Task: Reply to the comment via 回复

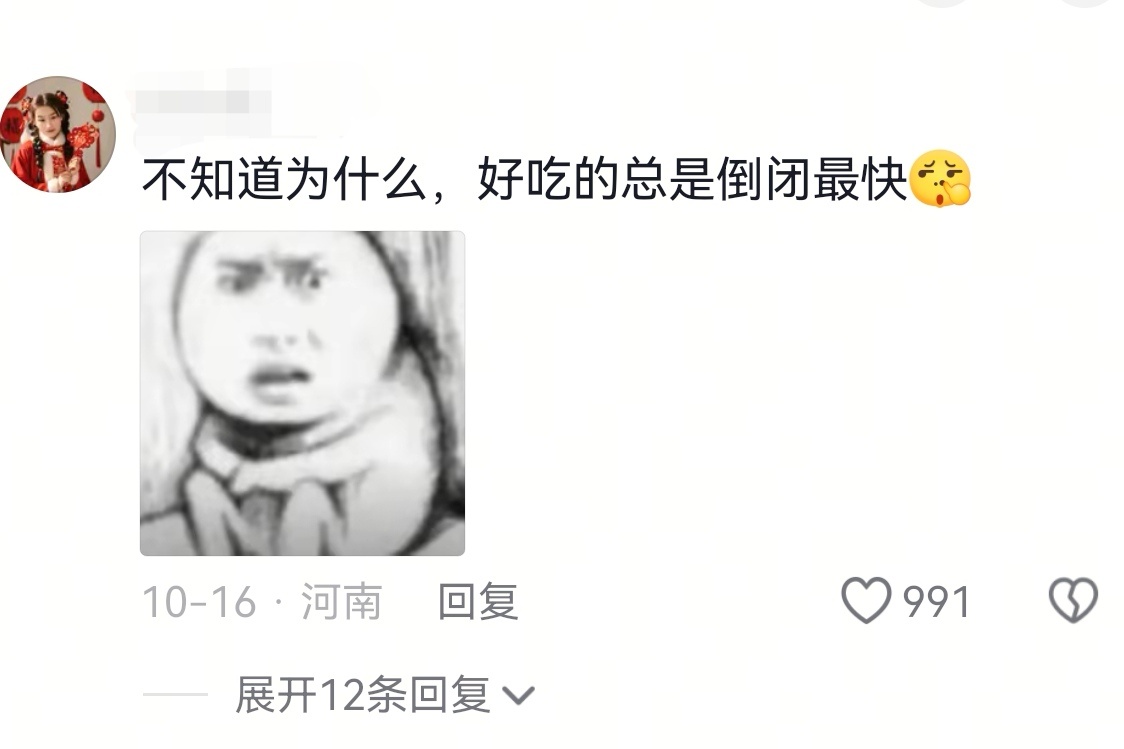Action: [x=477, y=601]
